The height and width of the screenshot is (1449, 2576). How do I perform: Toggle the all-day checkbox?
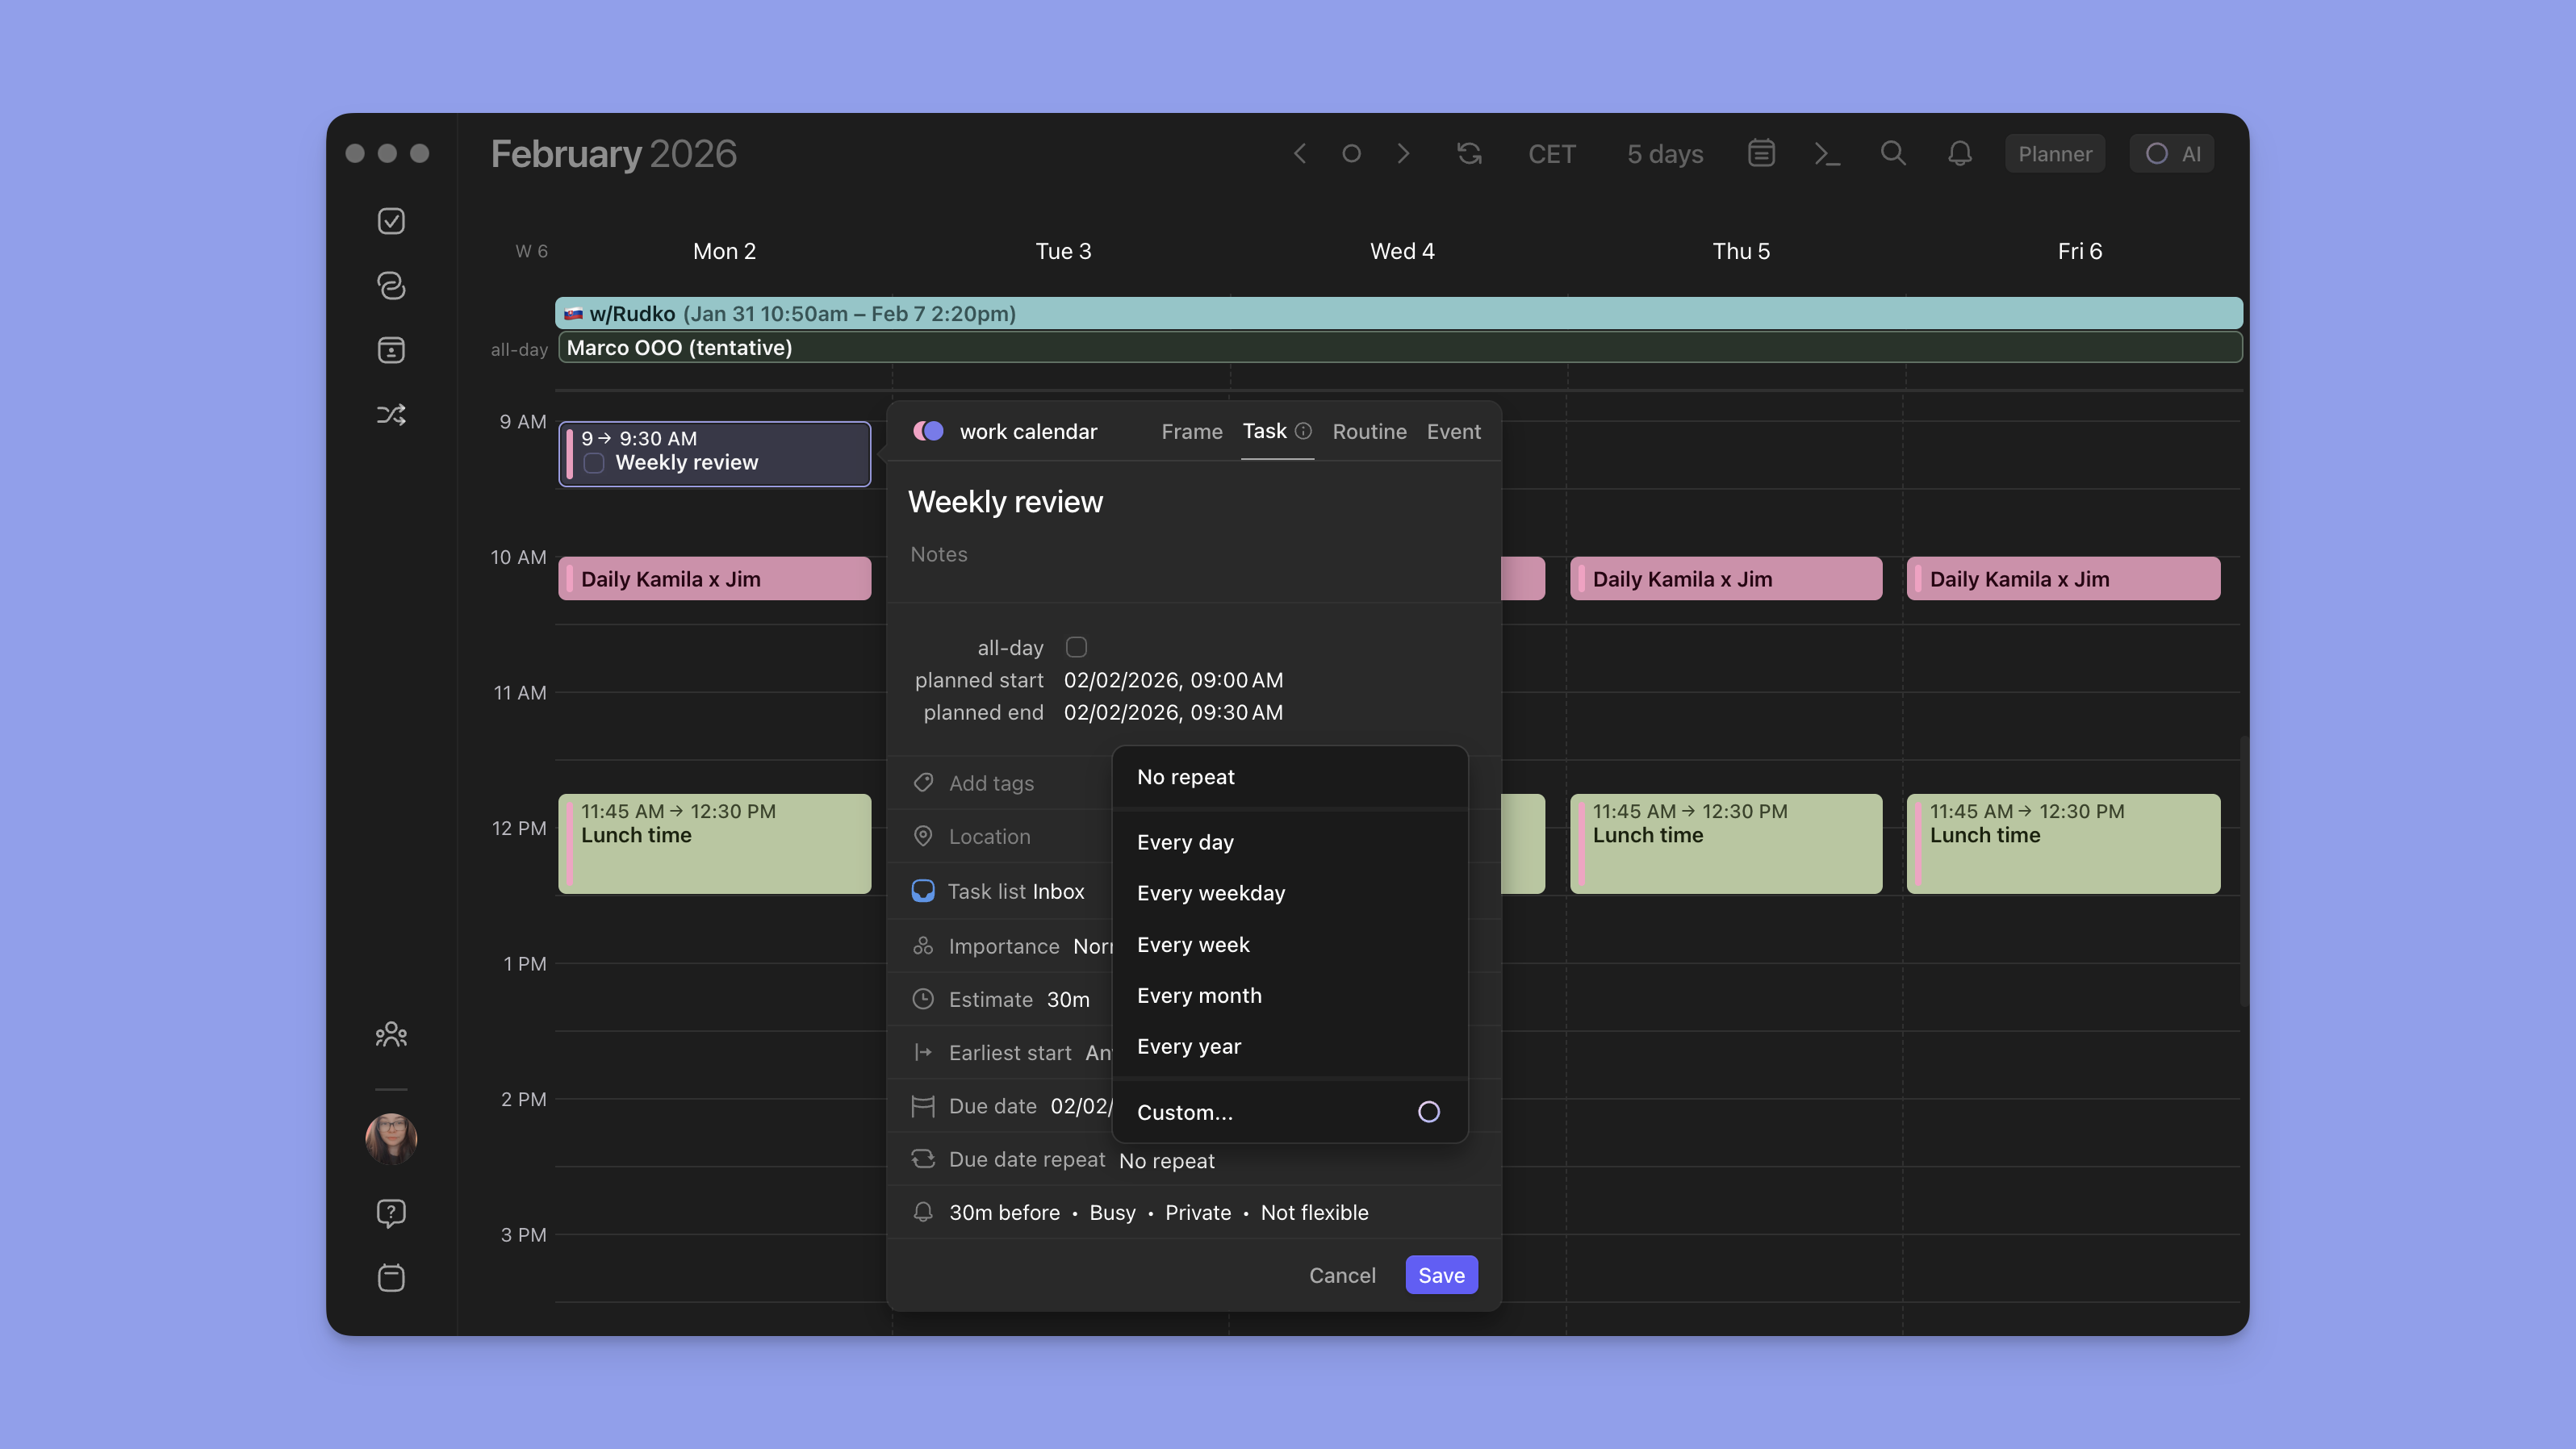[1076, 647]
